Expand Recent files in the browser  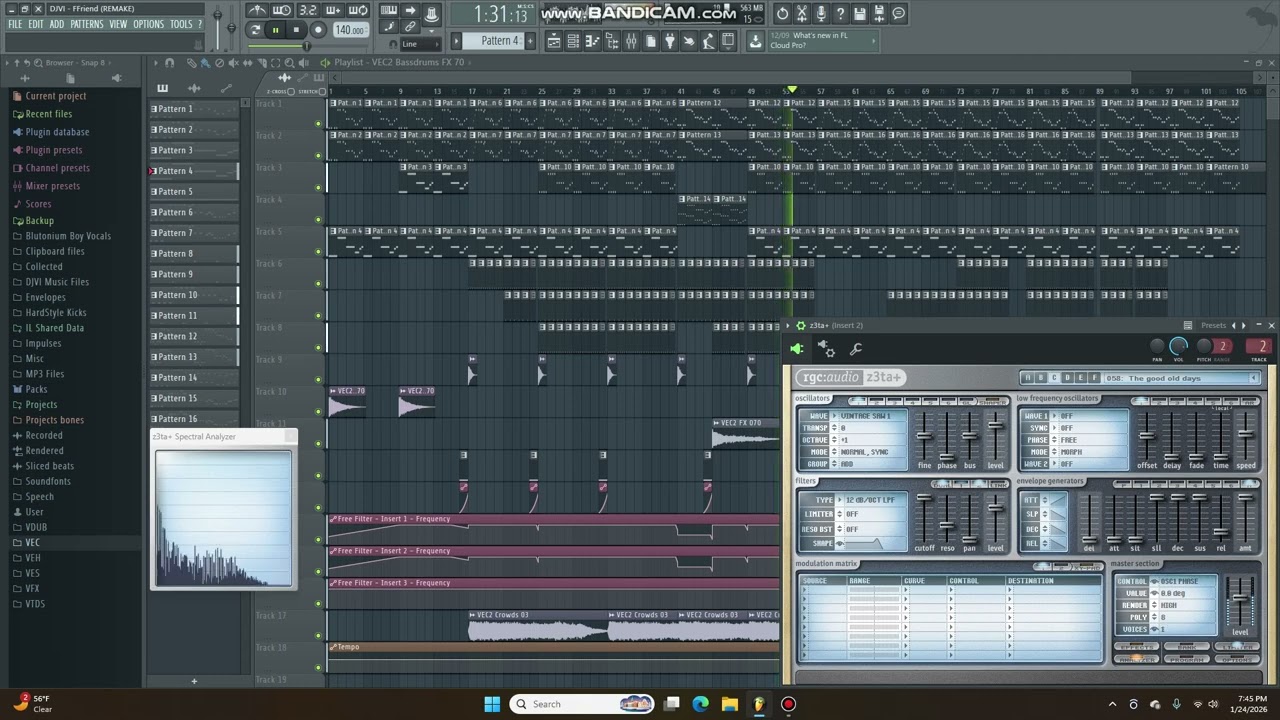[x=48, y=114]
